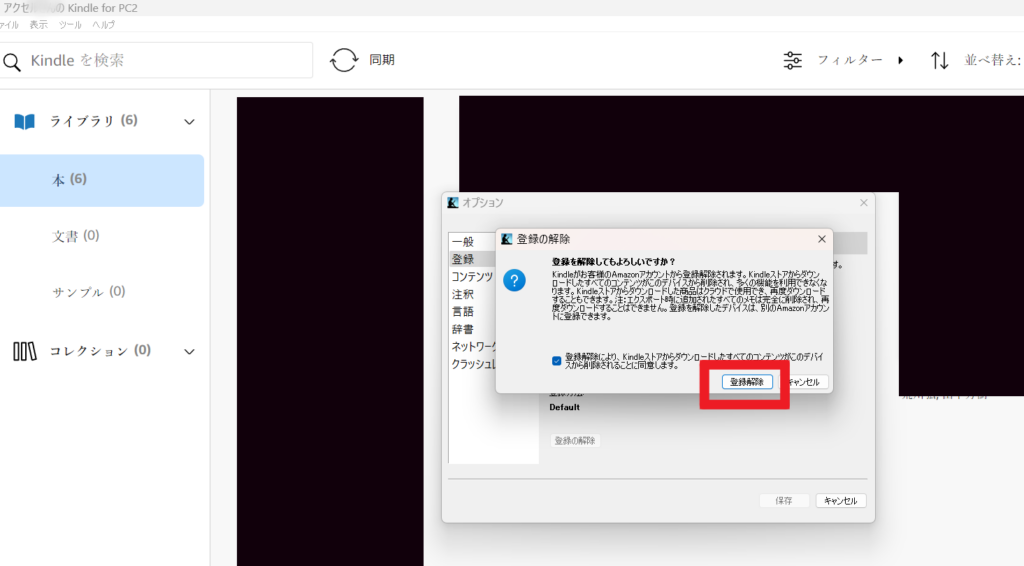The height and width of the screenshot is (566, 1024).
Task: Click the library open-book icon
Action: [25, 121]
